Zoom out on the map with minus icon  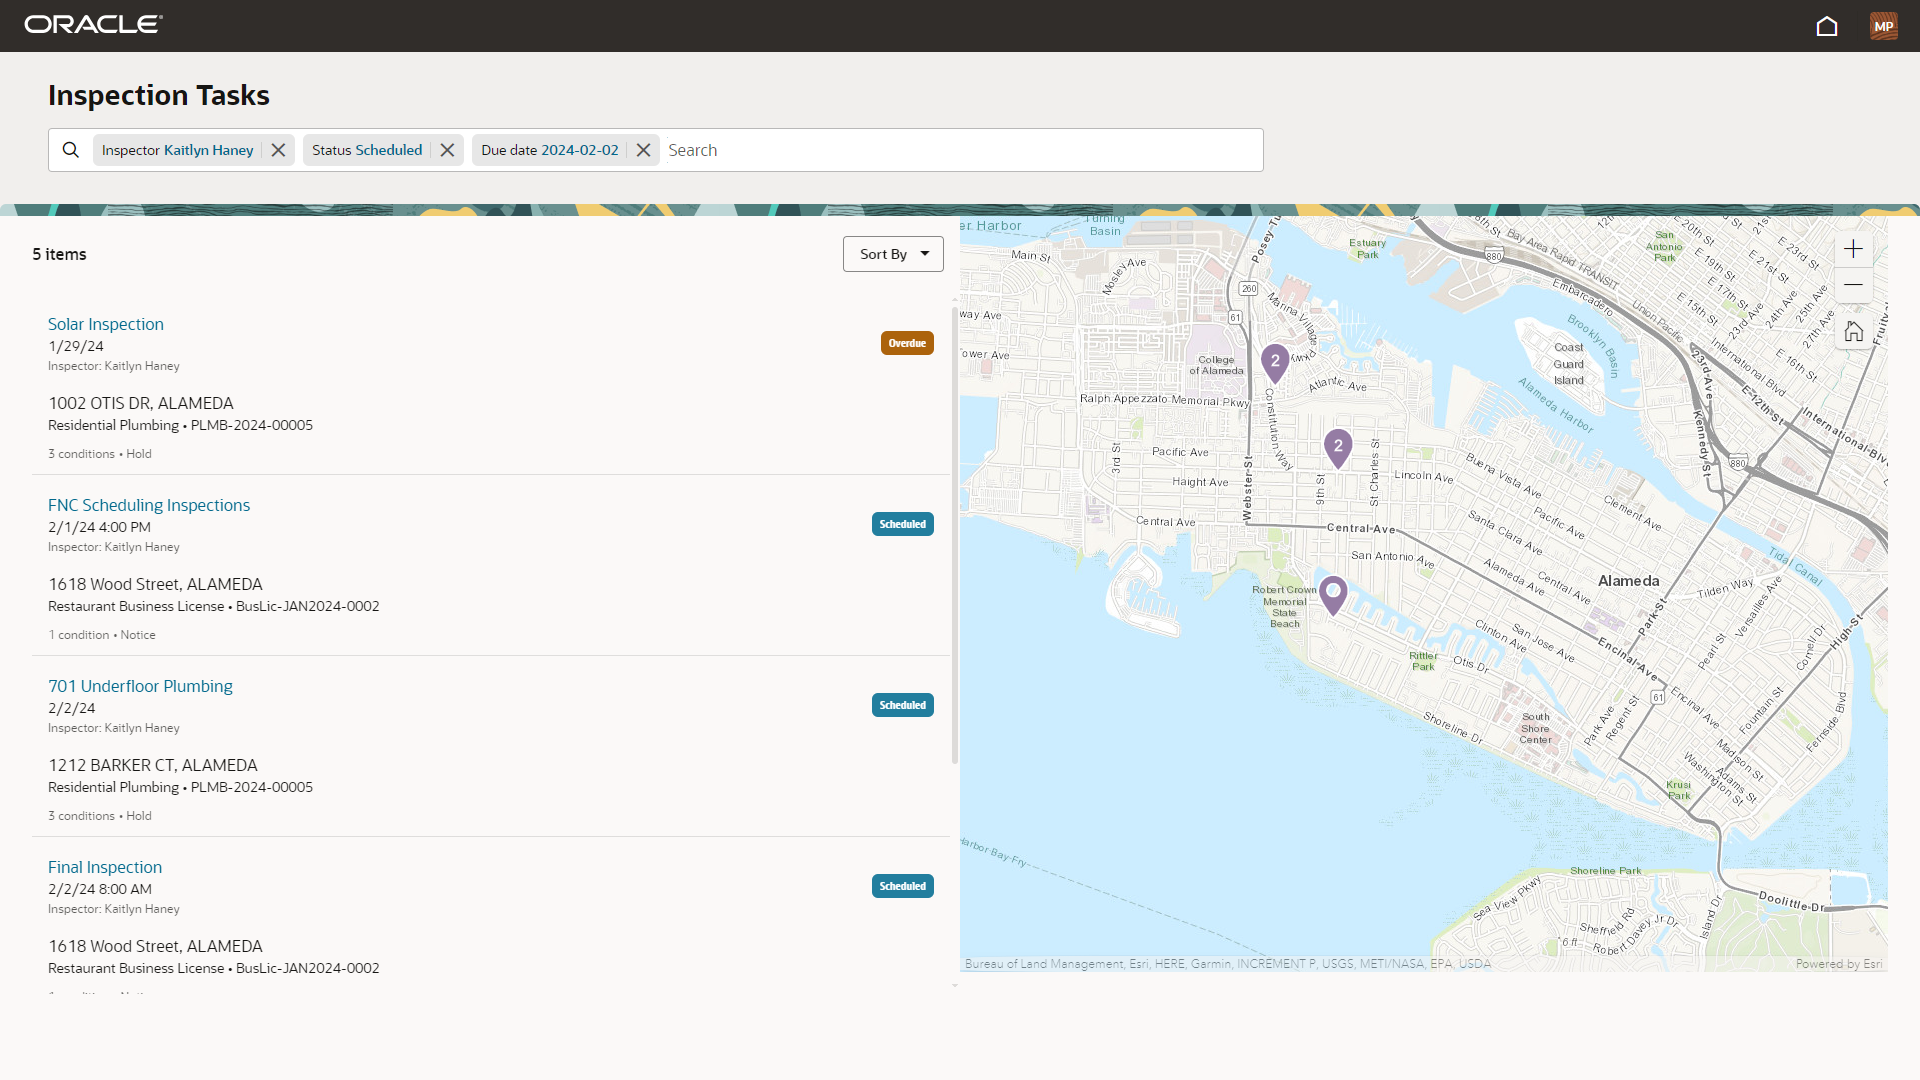1853,284
